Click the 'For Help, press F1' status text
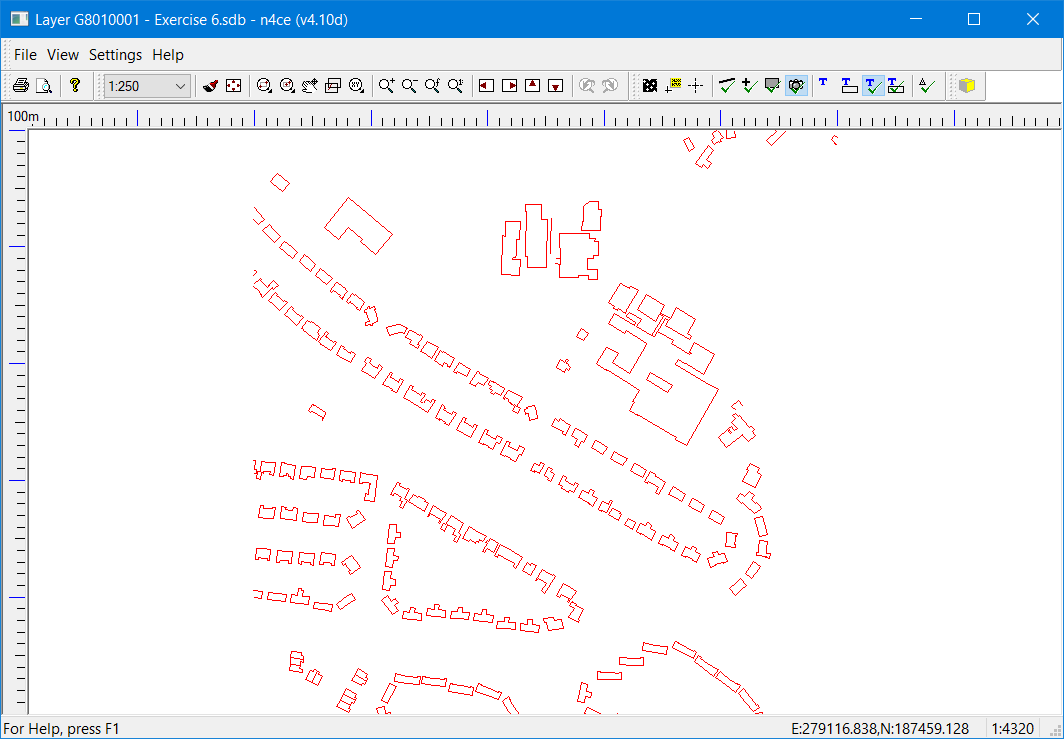 pyautogui.click(x=61, y=729)
